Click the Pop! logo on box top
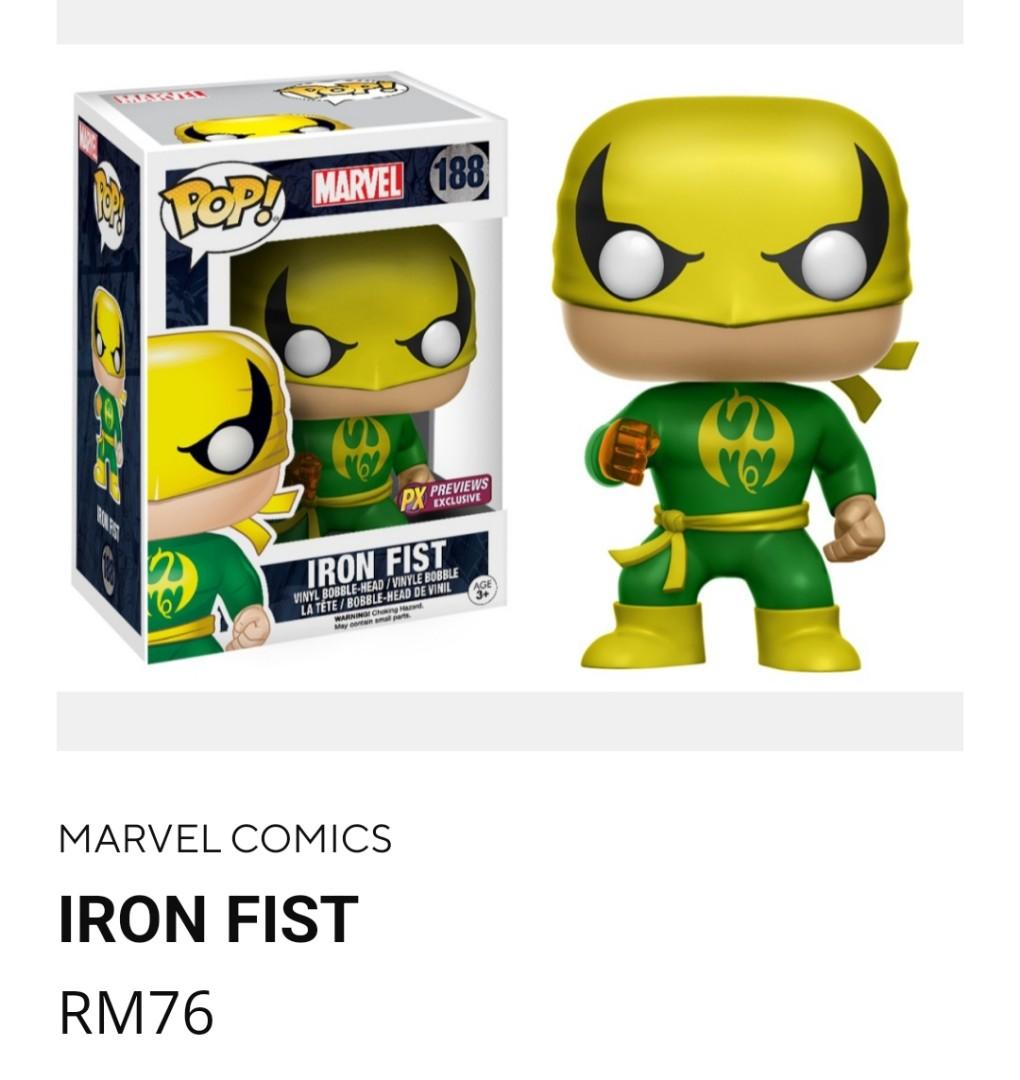 pyautogui.click(x=340, y=90)
